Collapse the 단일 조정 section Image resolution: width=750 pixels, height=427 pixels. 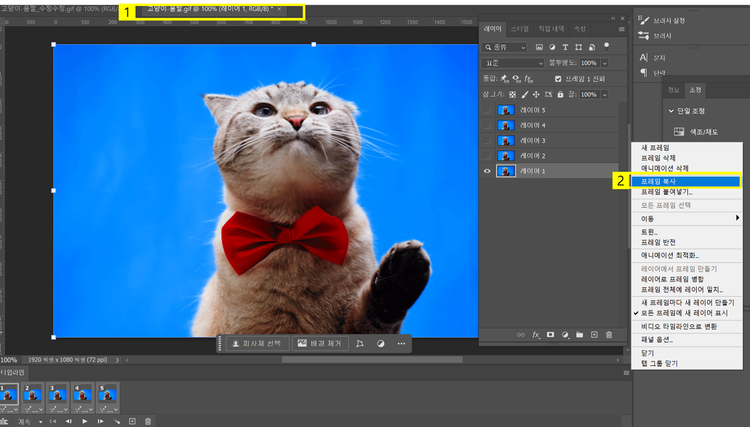(x=671, y=110)
